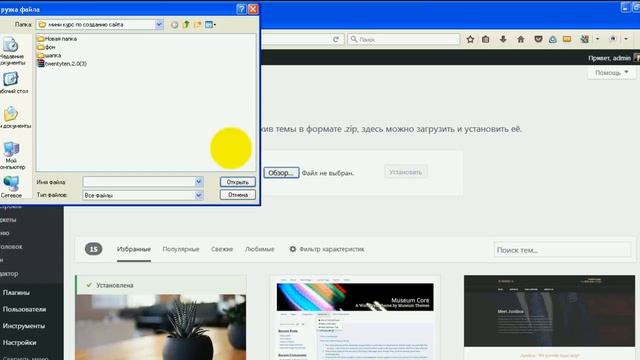Open Firefox downloads arrow icon
The image size is (640, 360).
[503, 39]
